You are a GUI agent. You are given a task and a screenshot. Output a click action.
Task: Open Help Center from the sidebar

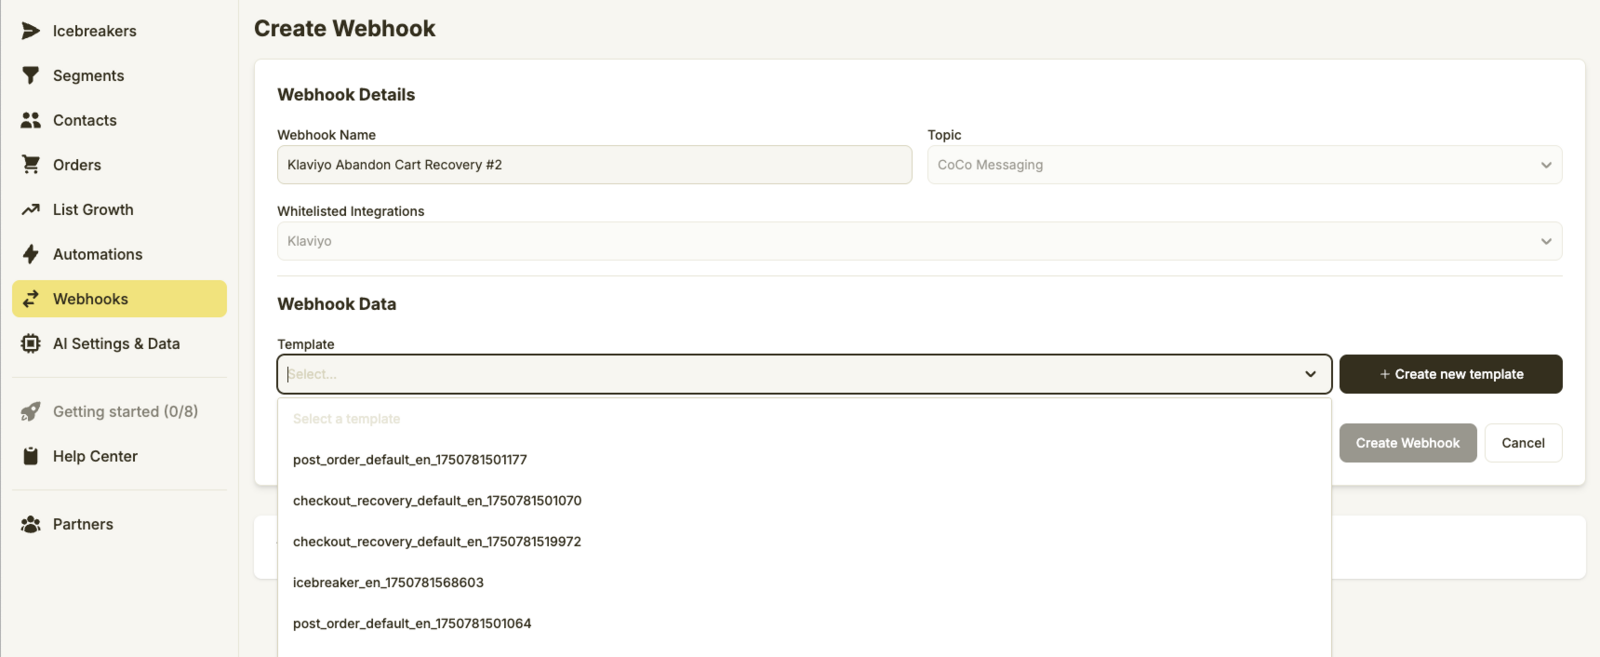click(95, 456)
